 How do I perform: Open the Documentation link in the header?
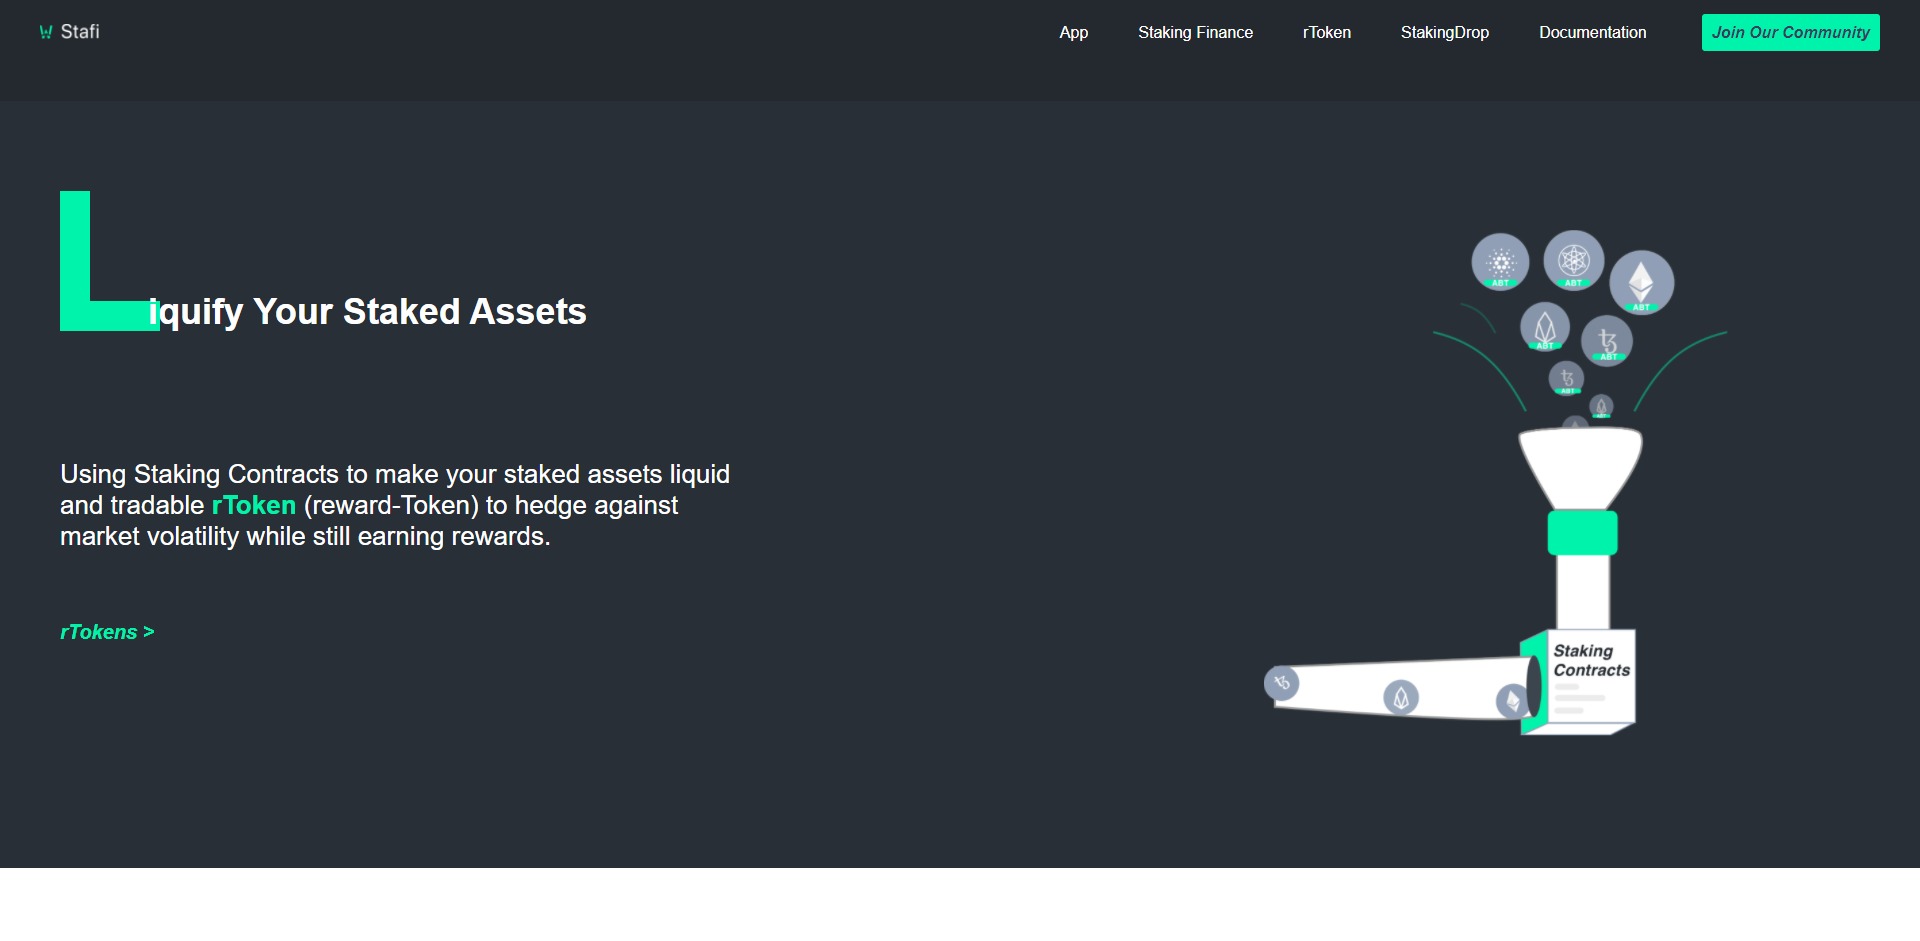1592,32
